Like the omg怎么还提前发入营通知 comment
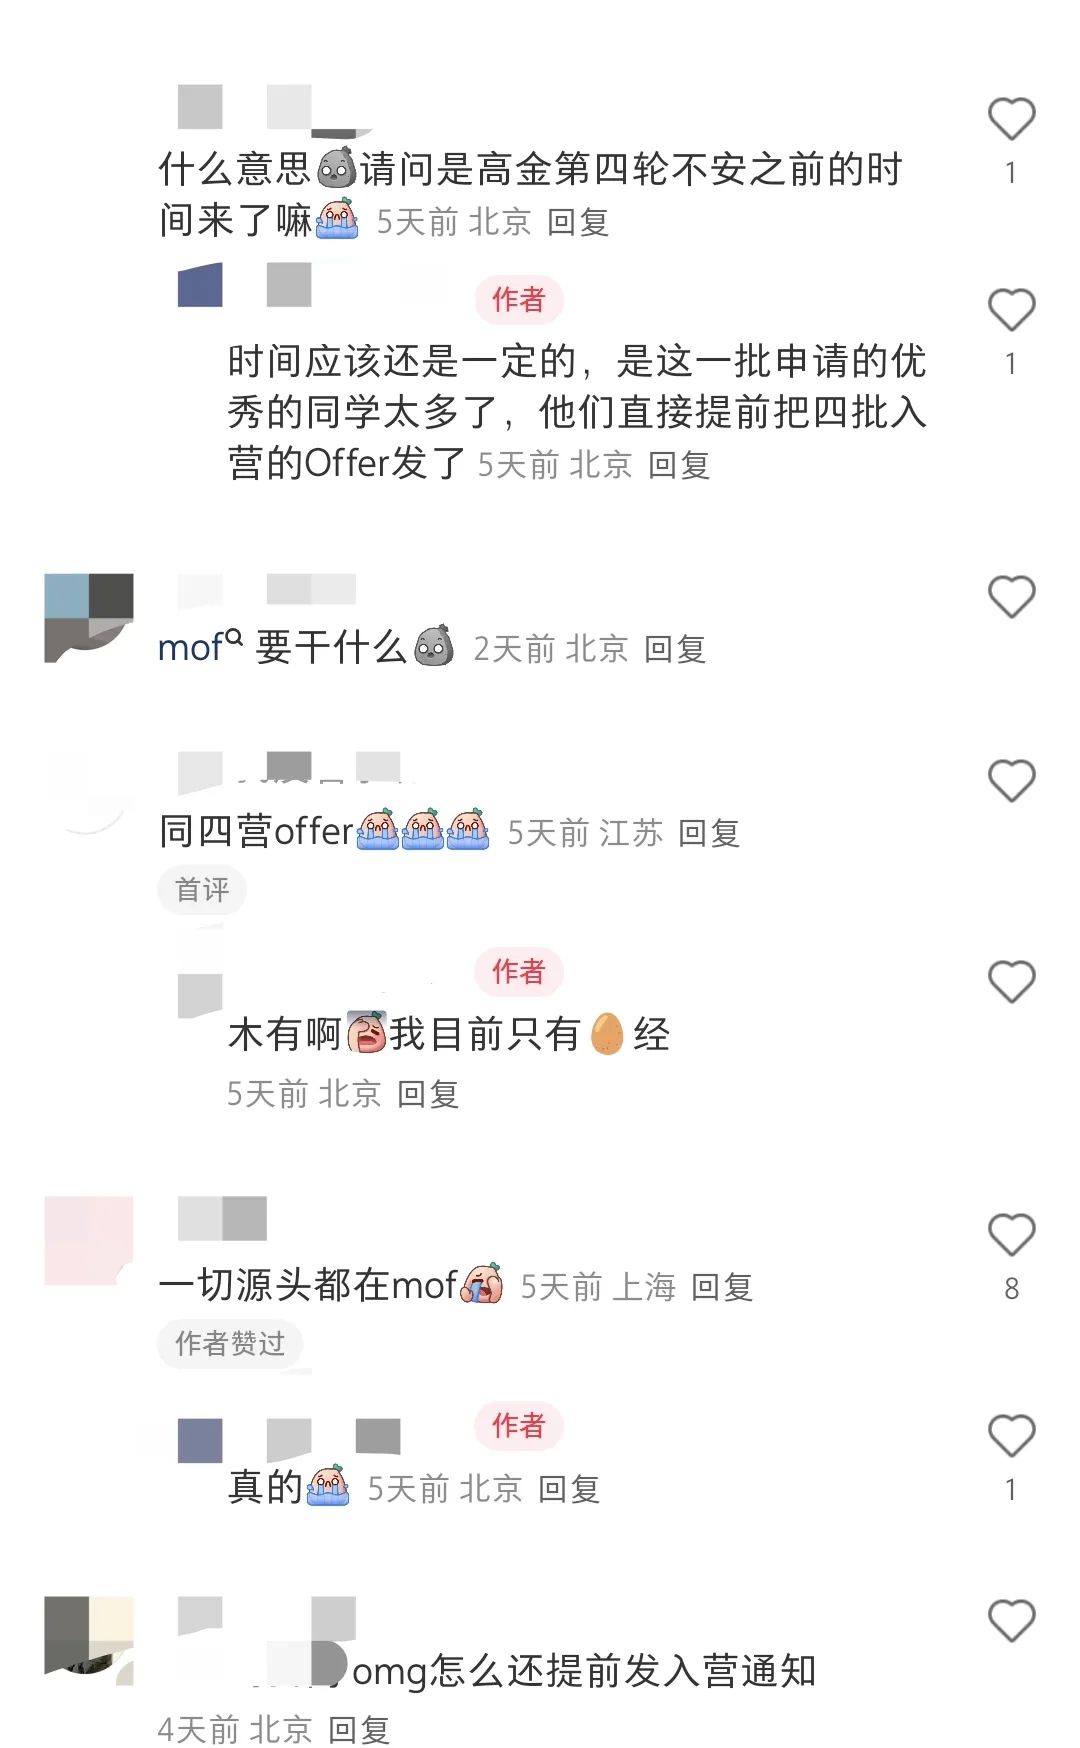Screen dimensions: 1080x1748 pyautogui.click(x=1011, y=1621)
